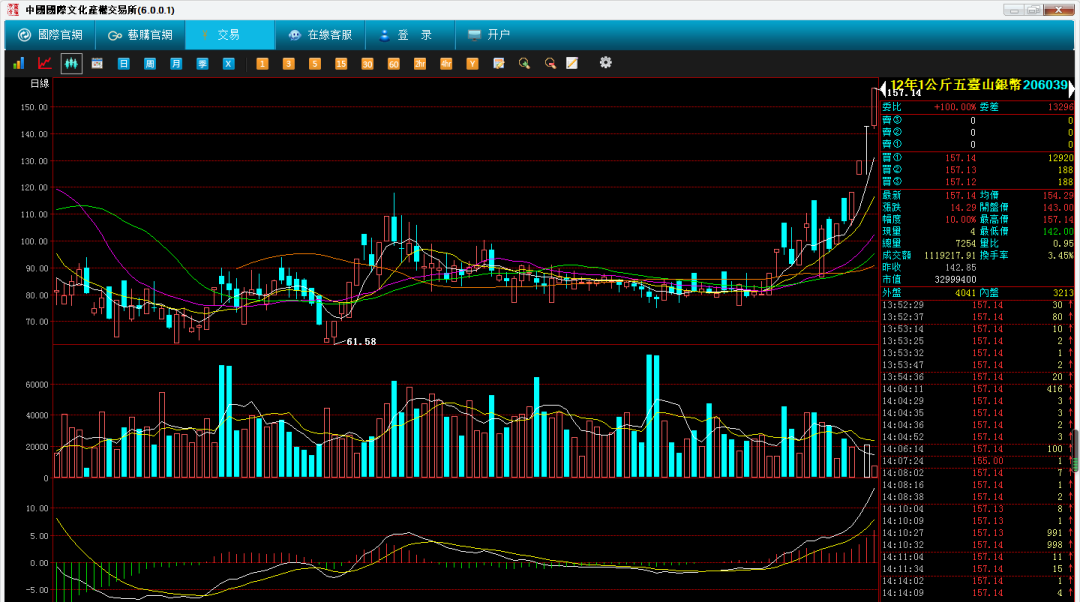Switch to the red line chart view
The height and width of the screenshot is (602, 1080).
click(x=45, y=63)
